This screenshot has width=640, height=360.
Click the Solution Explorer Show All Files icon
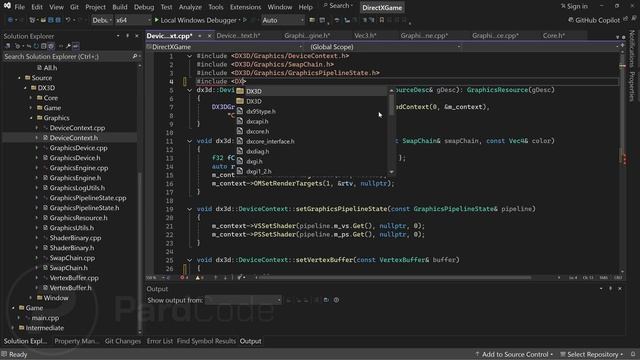51,46
